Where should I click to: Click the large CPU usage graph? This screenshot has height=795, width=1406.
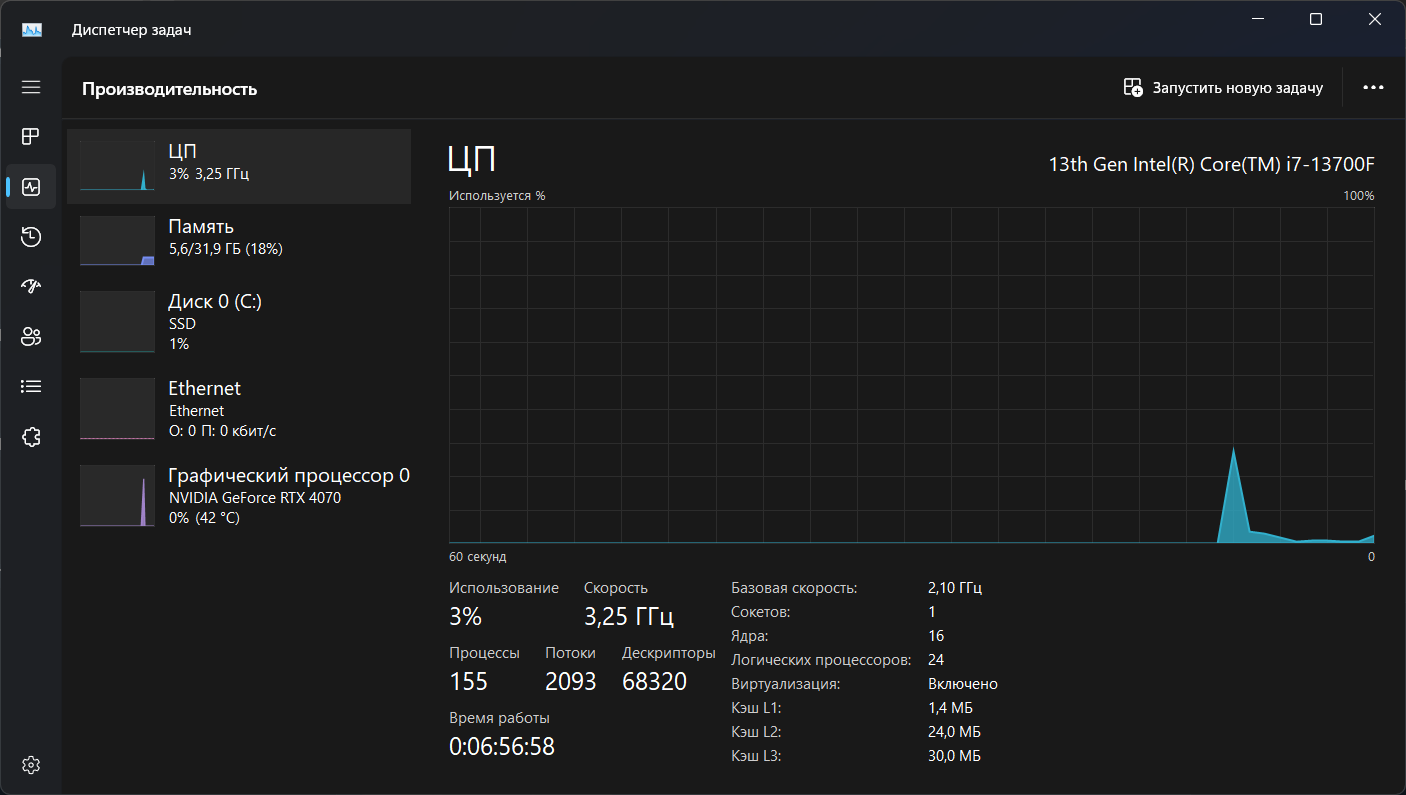tap(912, 375)
